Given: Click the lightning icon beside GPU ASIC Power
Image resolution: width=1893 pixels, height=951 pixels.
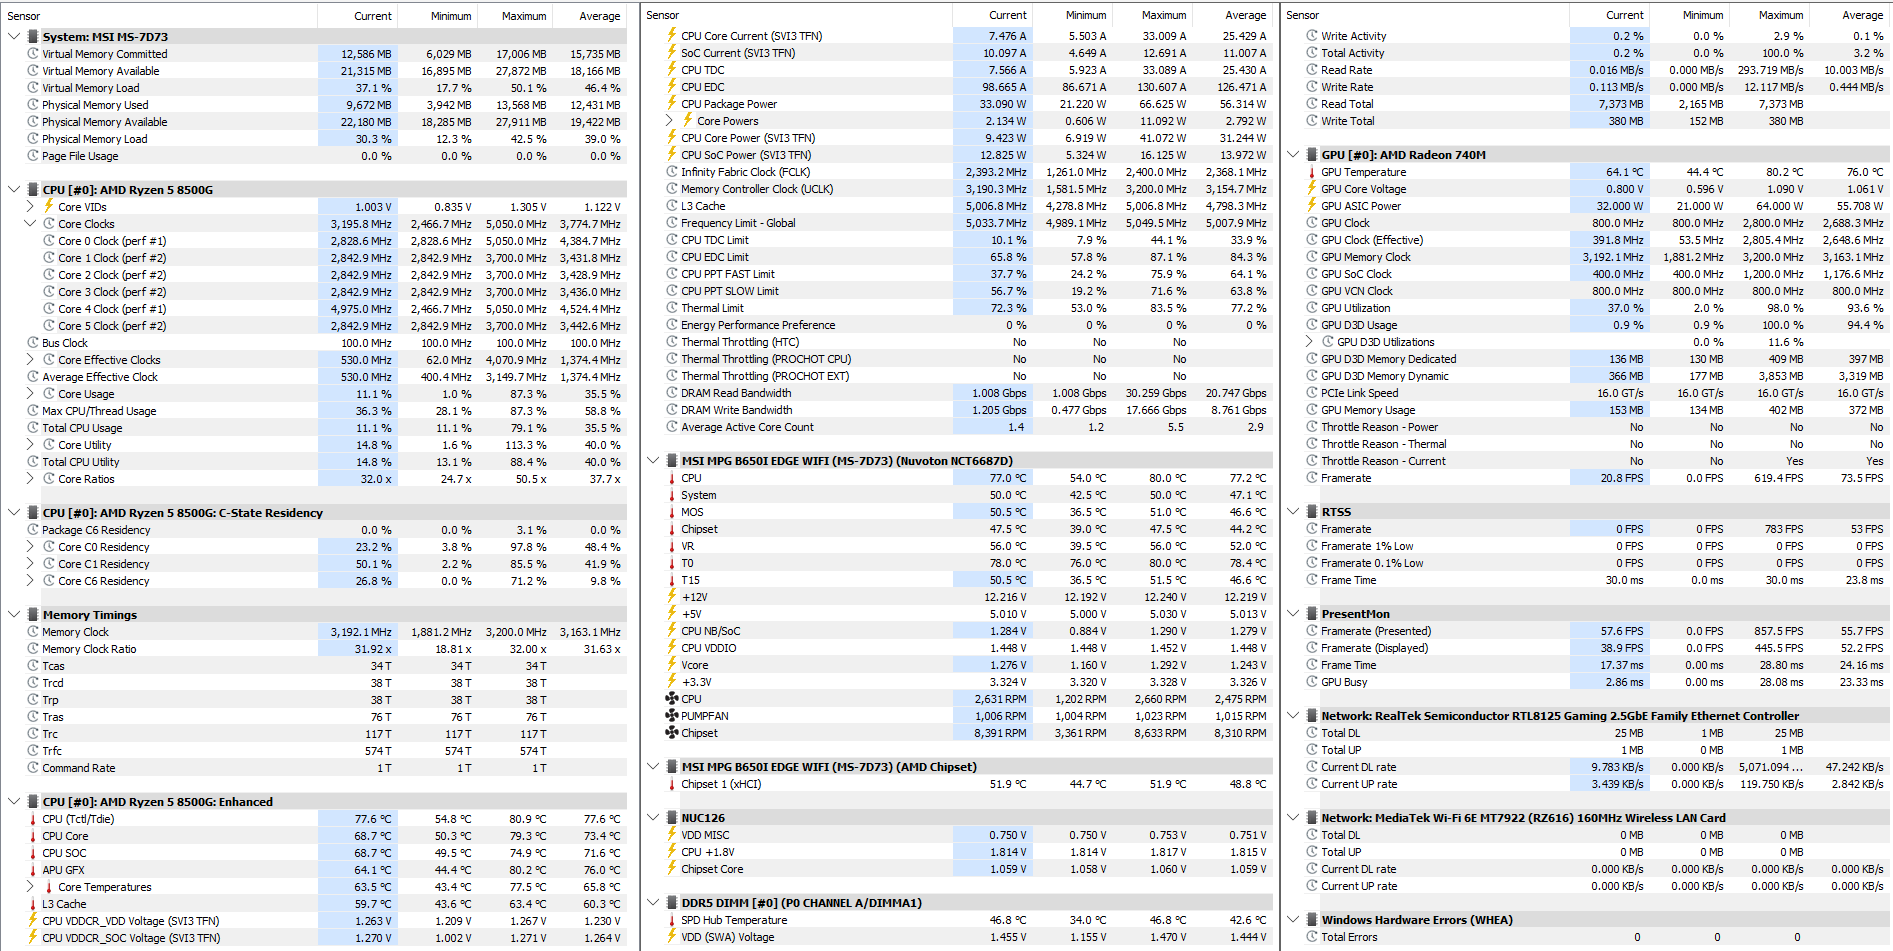Looking at the screenshot, I should [x=1312, y=206].
